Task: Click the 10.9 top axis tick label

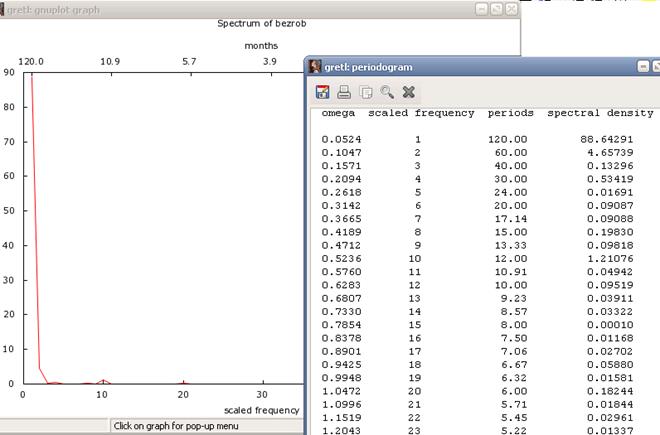Action: point(110,61)
